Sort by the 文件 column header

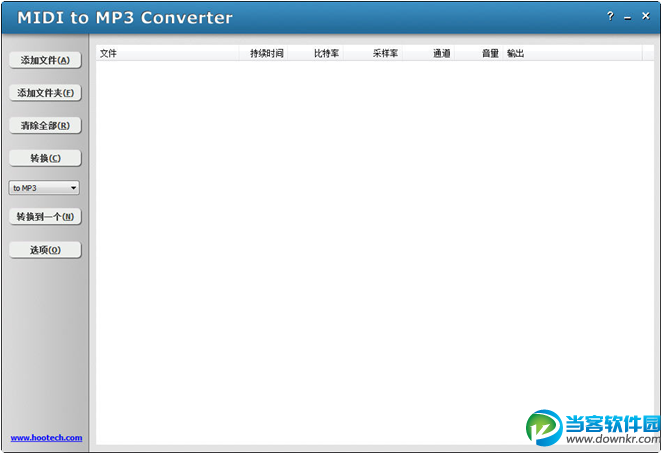168,53
